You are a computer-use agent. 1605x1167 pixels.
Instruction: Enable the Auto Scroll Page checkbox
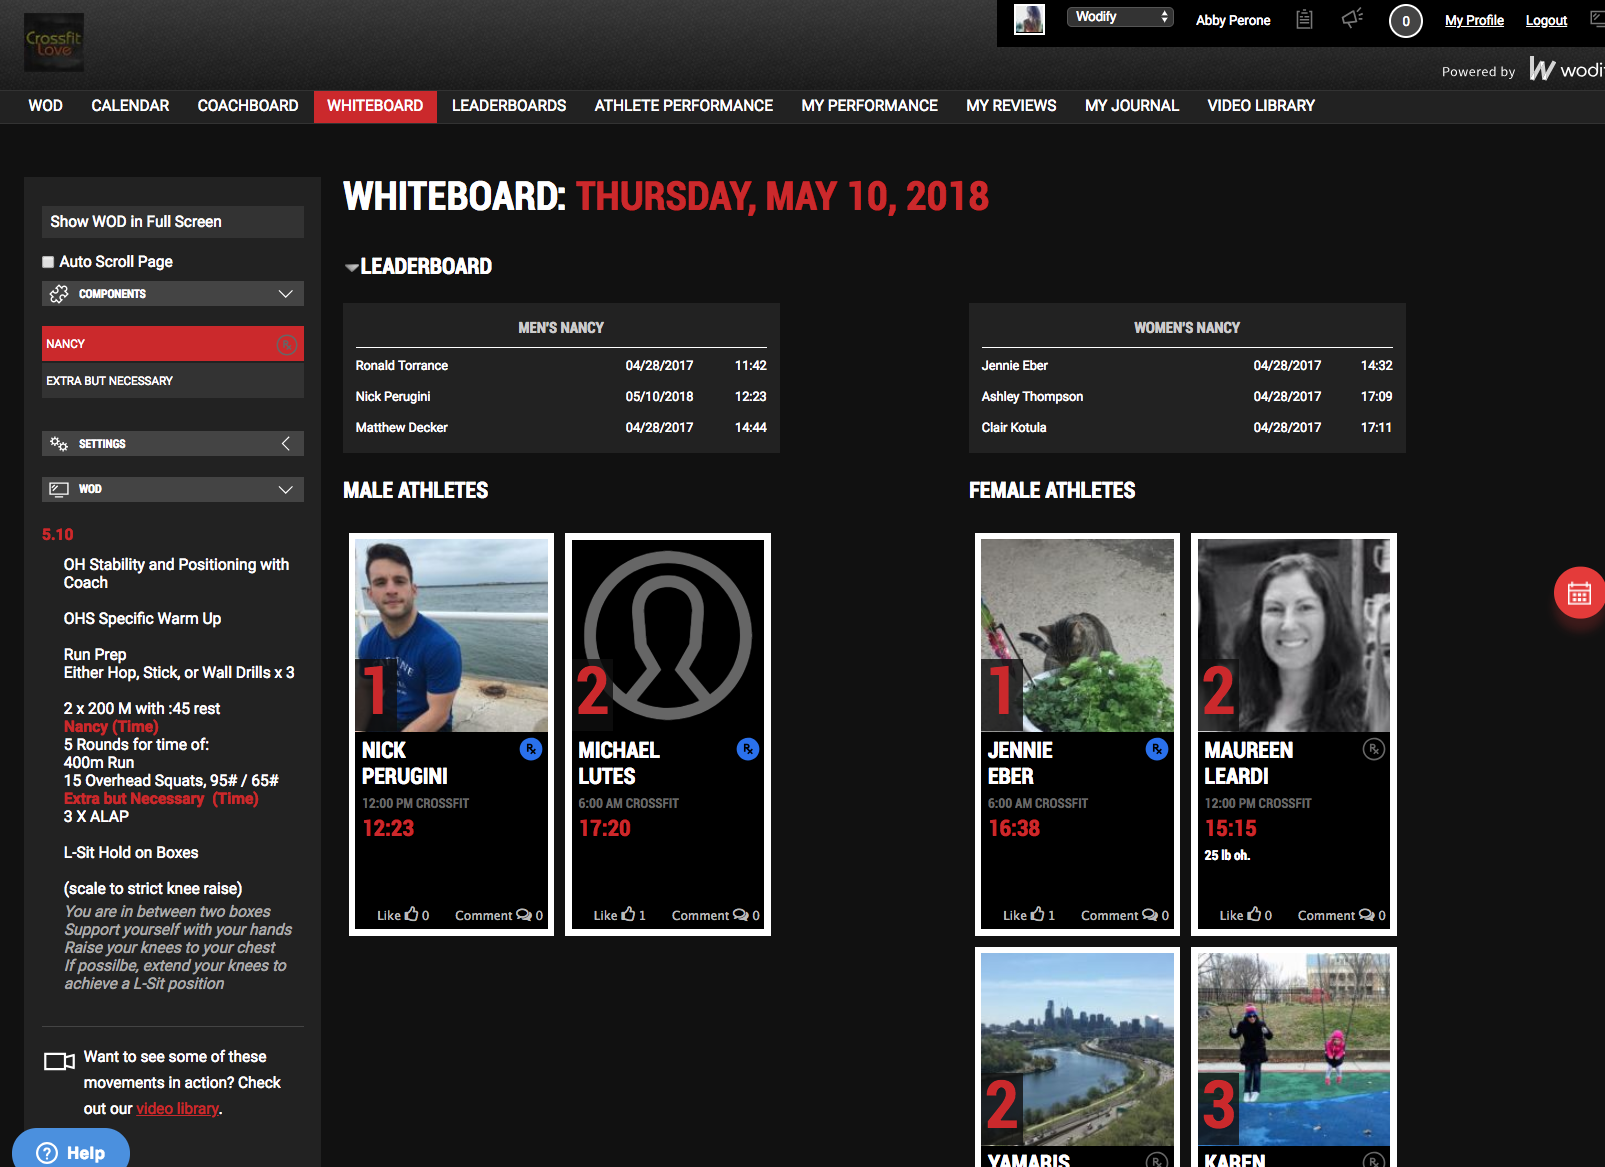pyautogui.click(x=48, y=262)
